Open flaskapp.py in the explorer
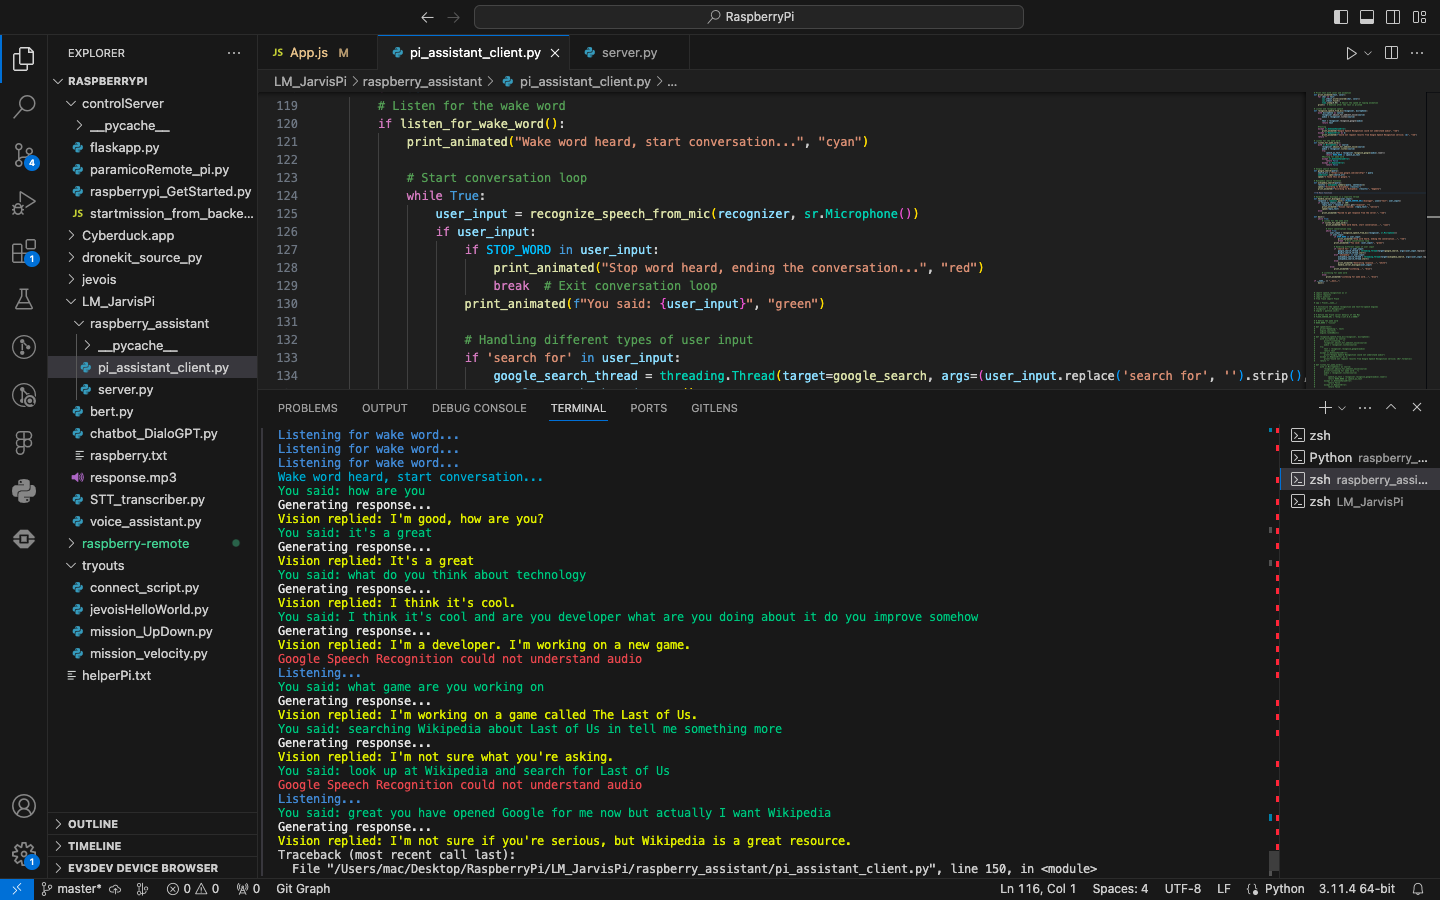1440x900 pixels. (153, 147)
